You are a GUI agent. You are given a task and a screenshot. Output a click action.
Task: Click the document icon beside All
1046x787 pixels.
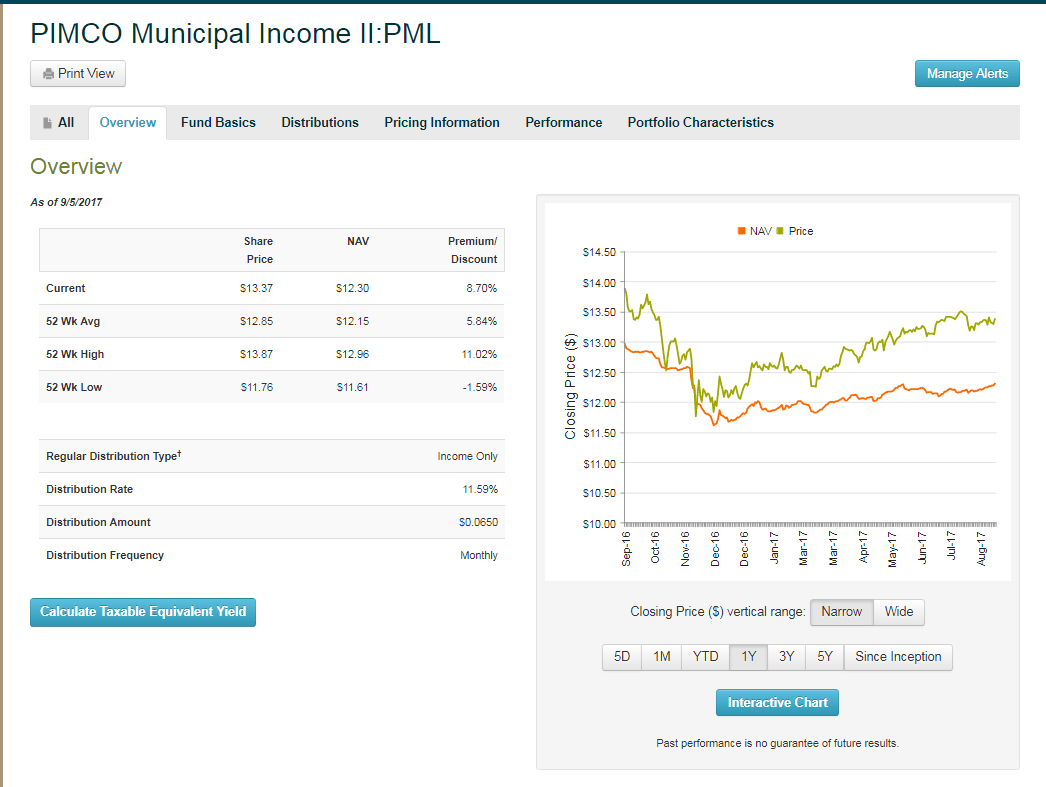click(x=47, y=123)
